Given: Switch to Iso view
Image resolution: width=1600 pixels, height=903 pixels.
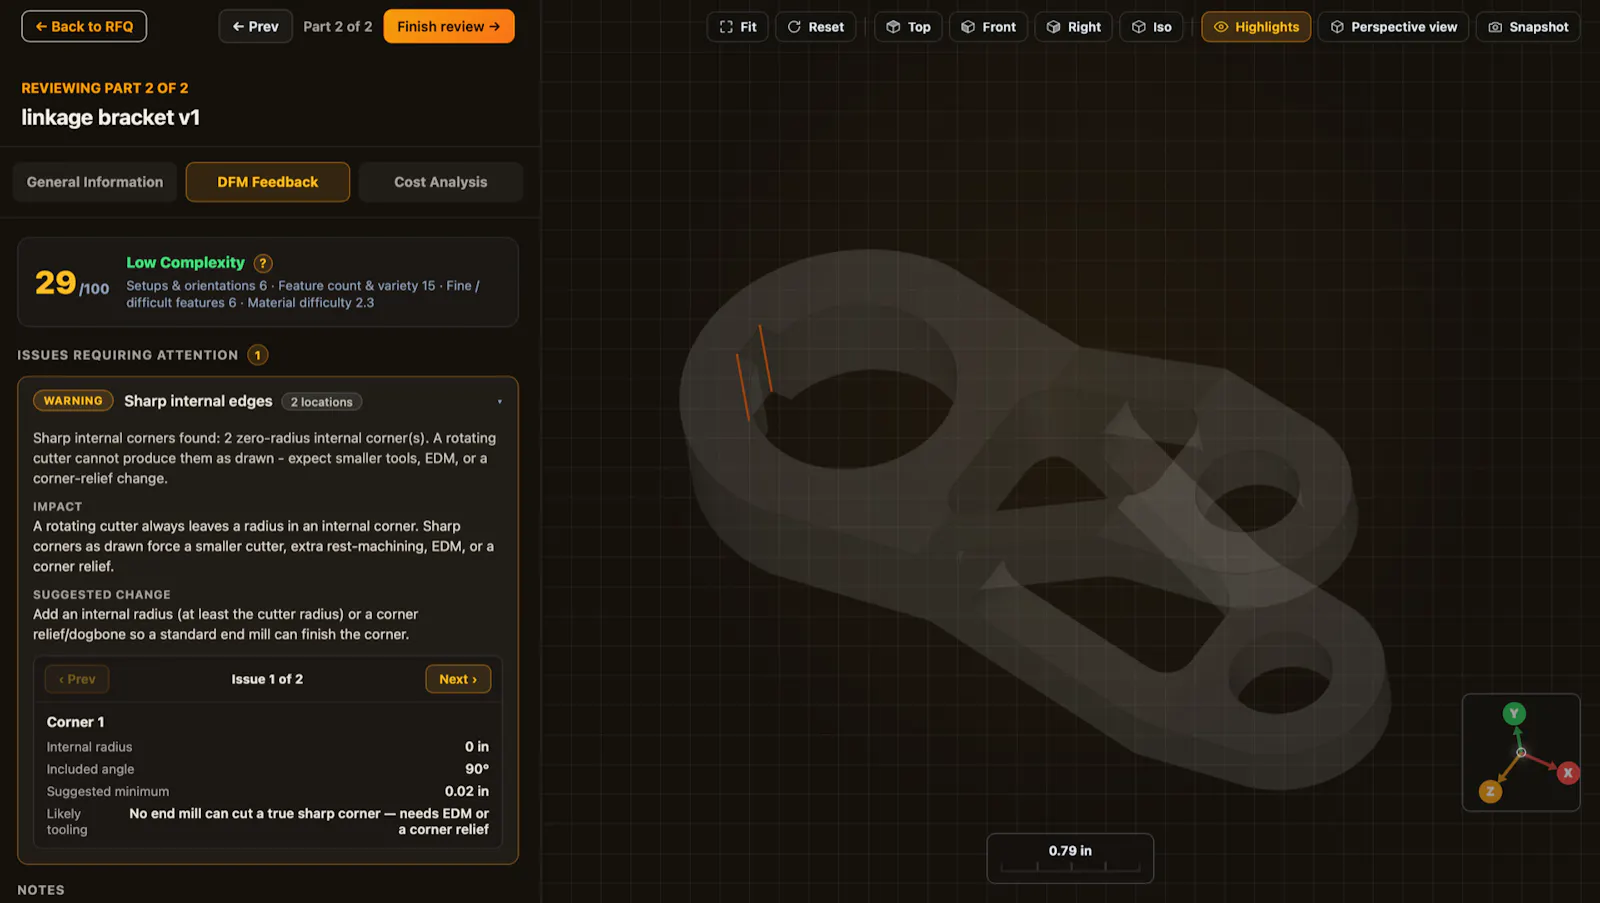Looking at the screenshot, I should pos(1151,27).
